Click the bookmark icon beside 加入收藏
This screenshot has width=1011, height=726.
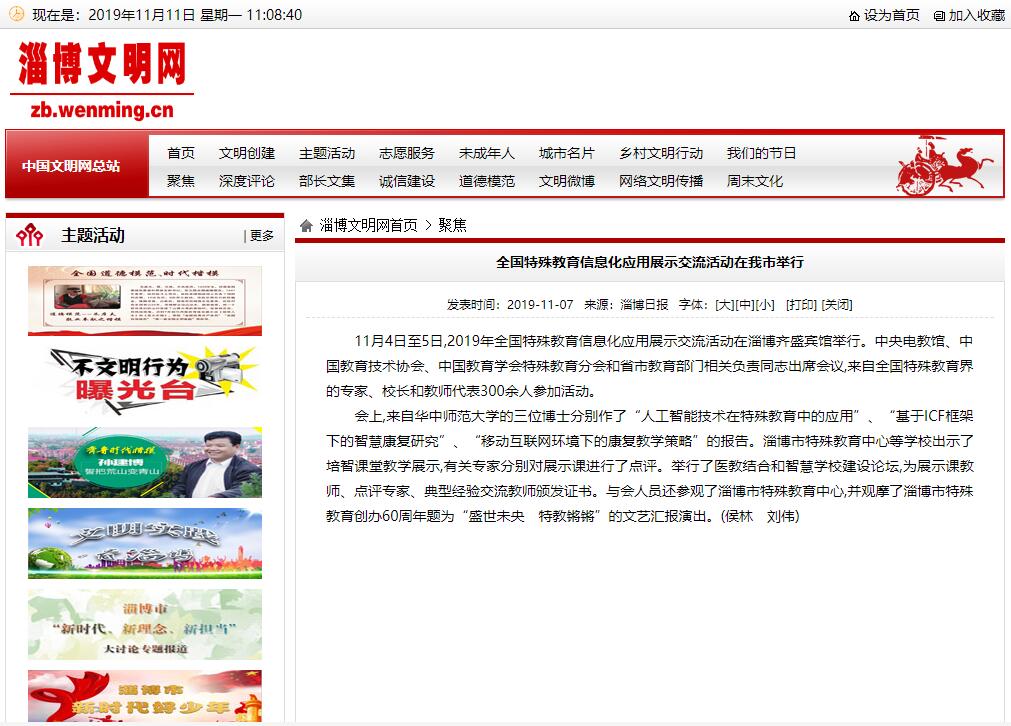coord(938,14)
